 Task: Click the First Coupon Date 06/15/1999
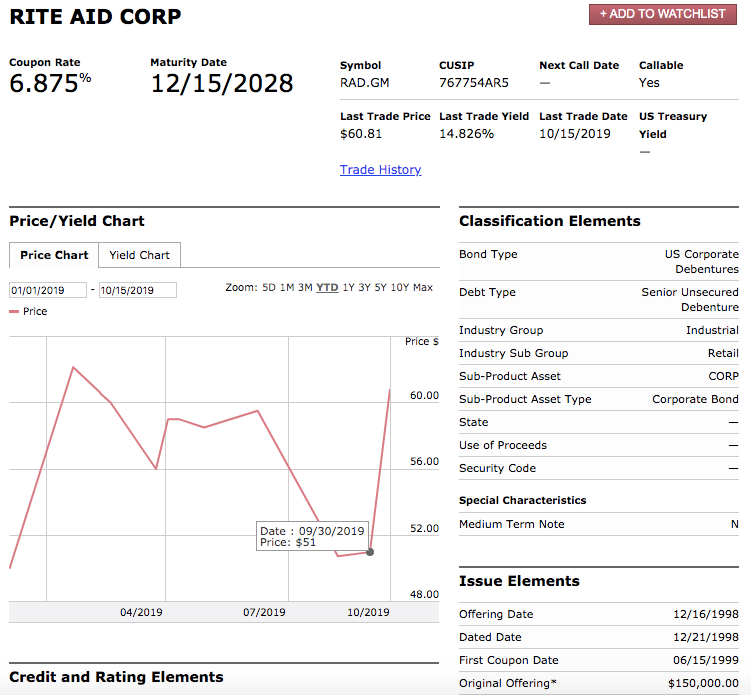[705, 660]
